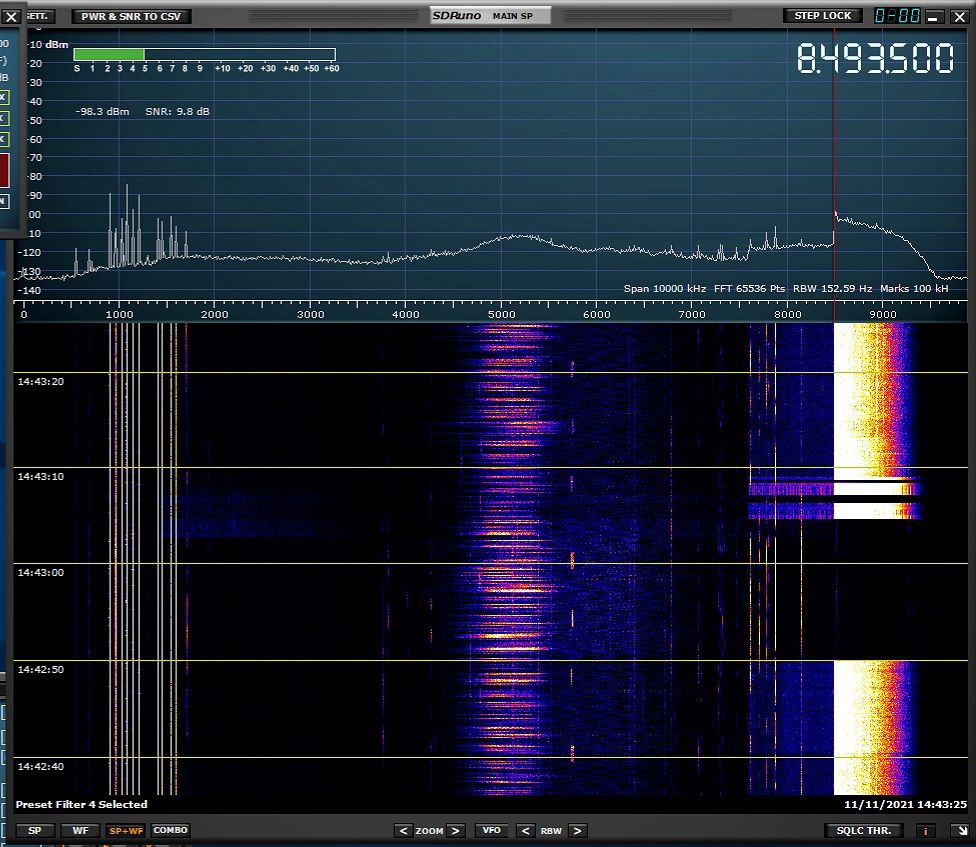Click the SQLC THR. button

(x=864, y=830)
